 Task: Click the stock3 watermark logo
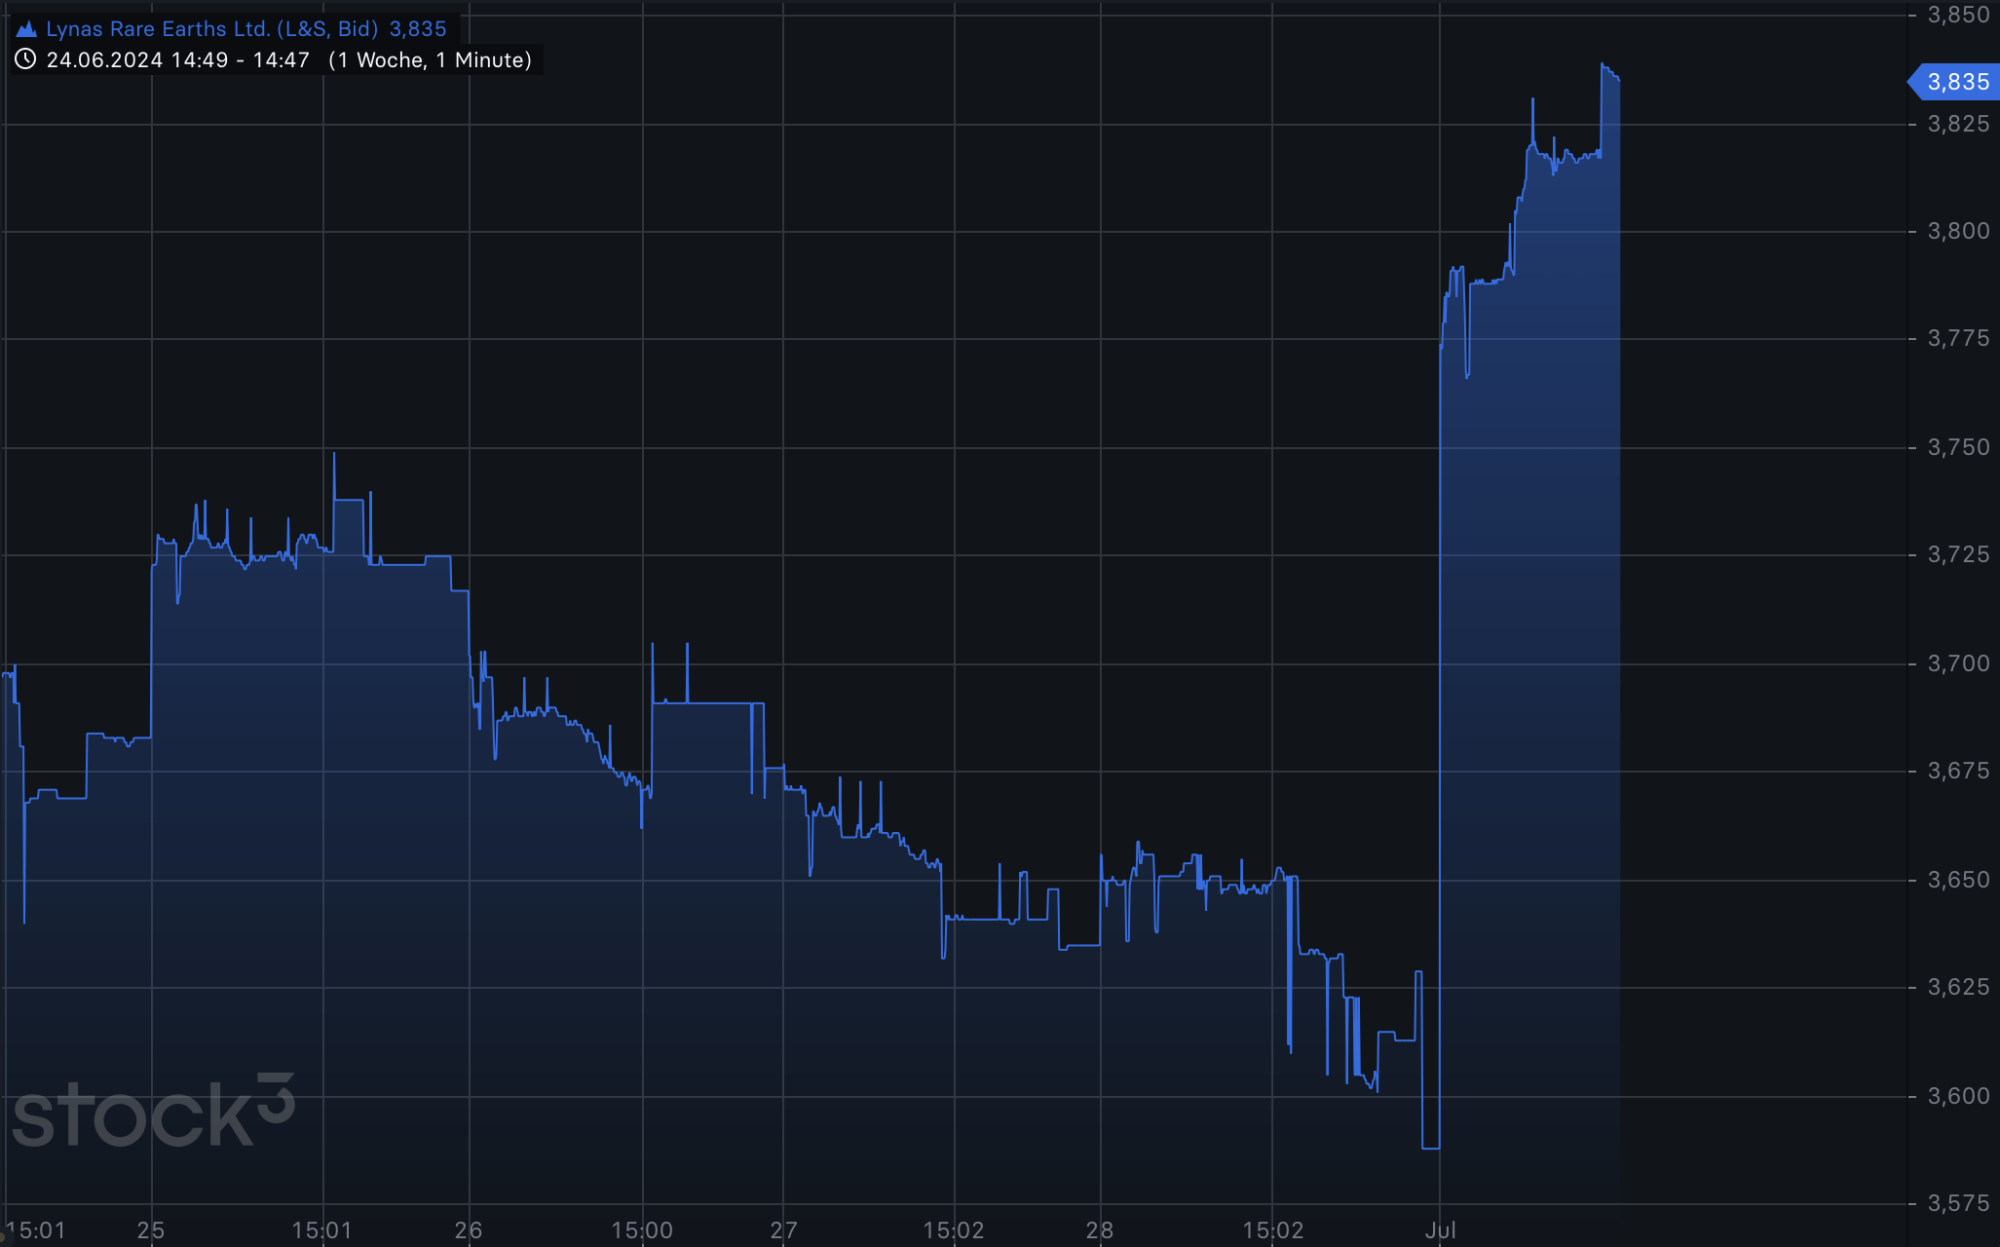coord(152,1112)
